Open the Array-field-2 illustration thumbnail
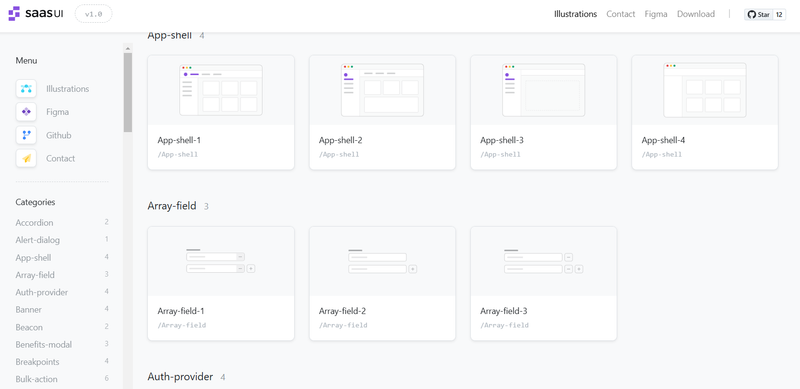The width and height of the screenshot is (800, 389). click(382, 261)
